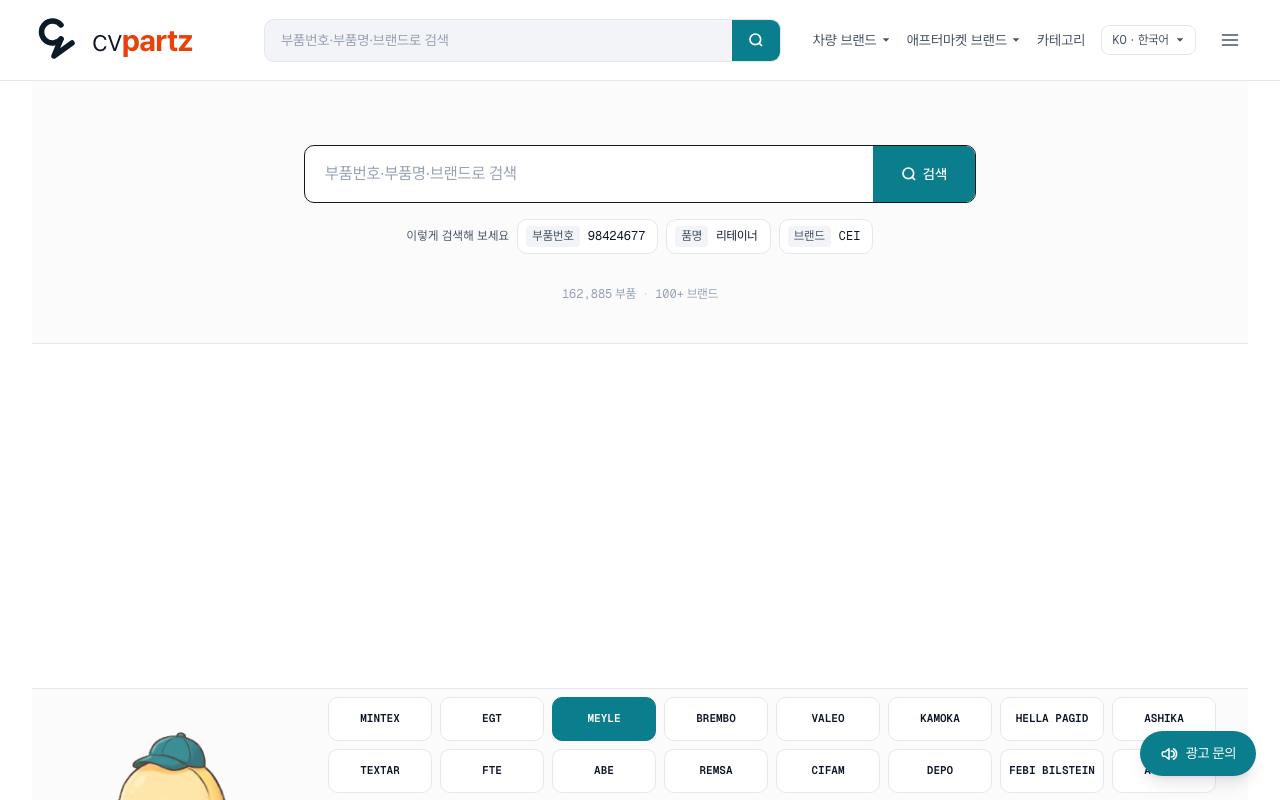Try the 브랜드 CEI example search
Viewport: 1280px width, 800px height.
tap(826, 236)
